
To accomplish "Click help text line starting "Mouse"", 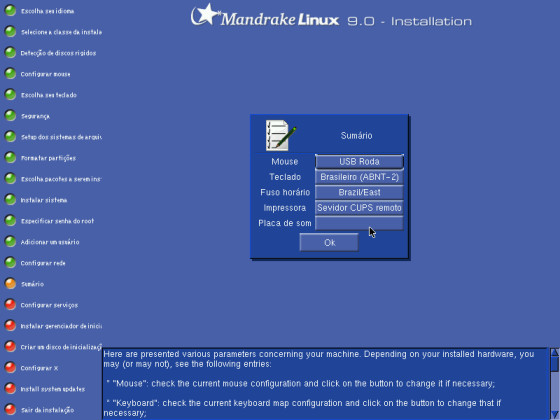I will coord(300,384).
